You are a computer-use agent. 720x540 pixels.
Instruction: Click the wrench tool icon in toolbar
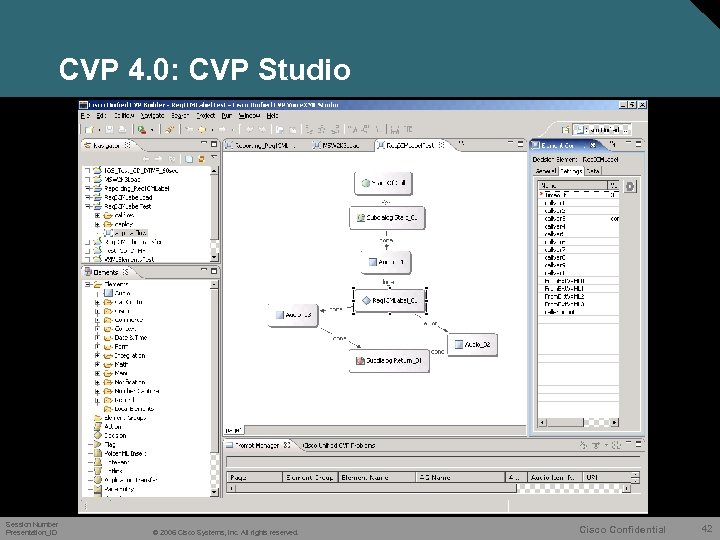169,130
